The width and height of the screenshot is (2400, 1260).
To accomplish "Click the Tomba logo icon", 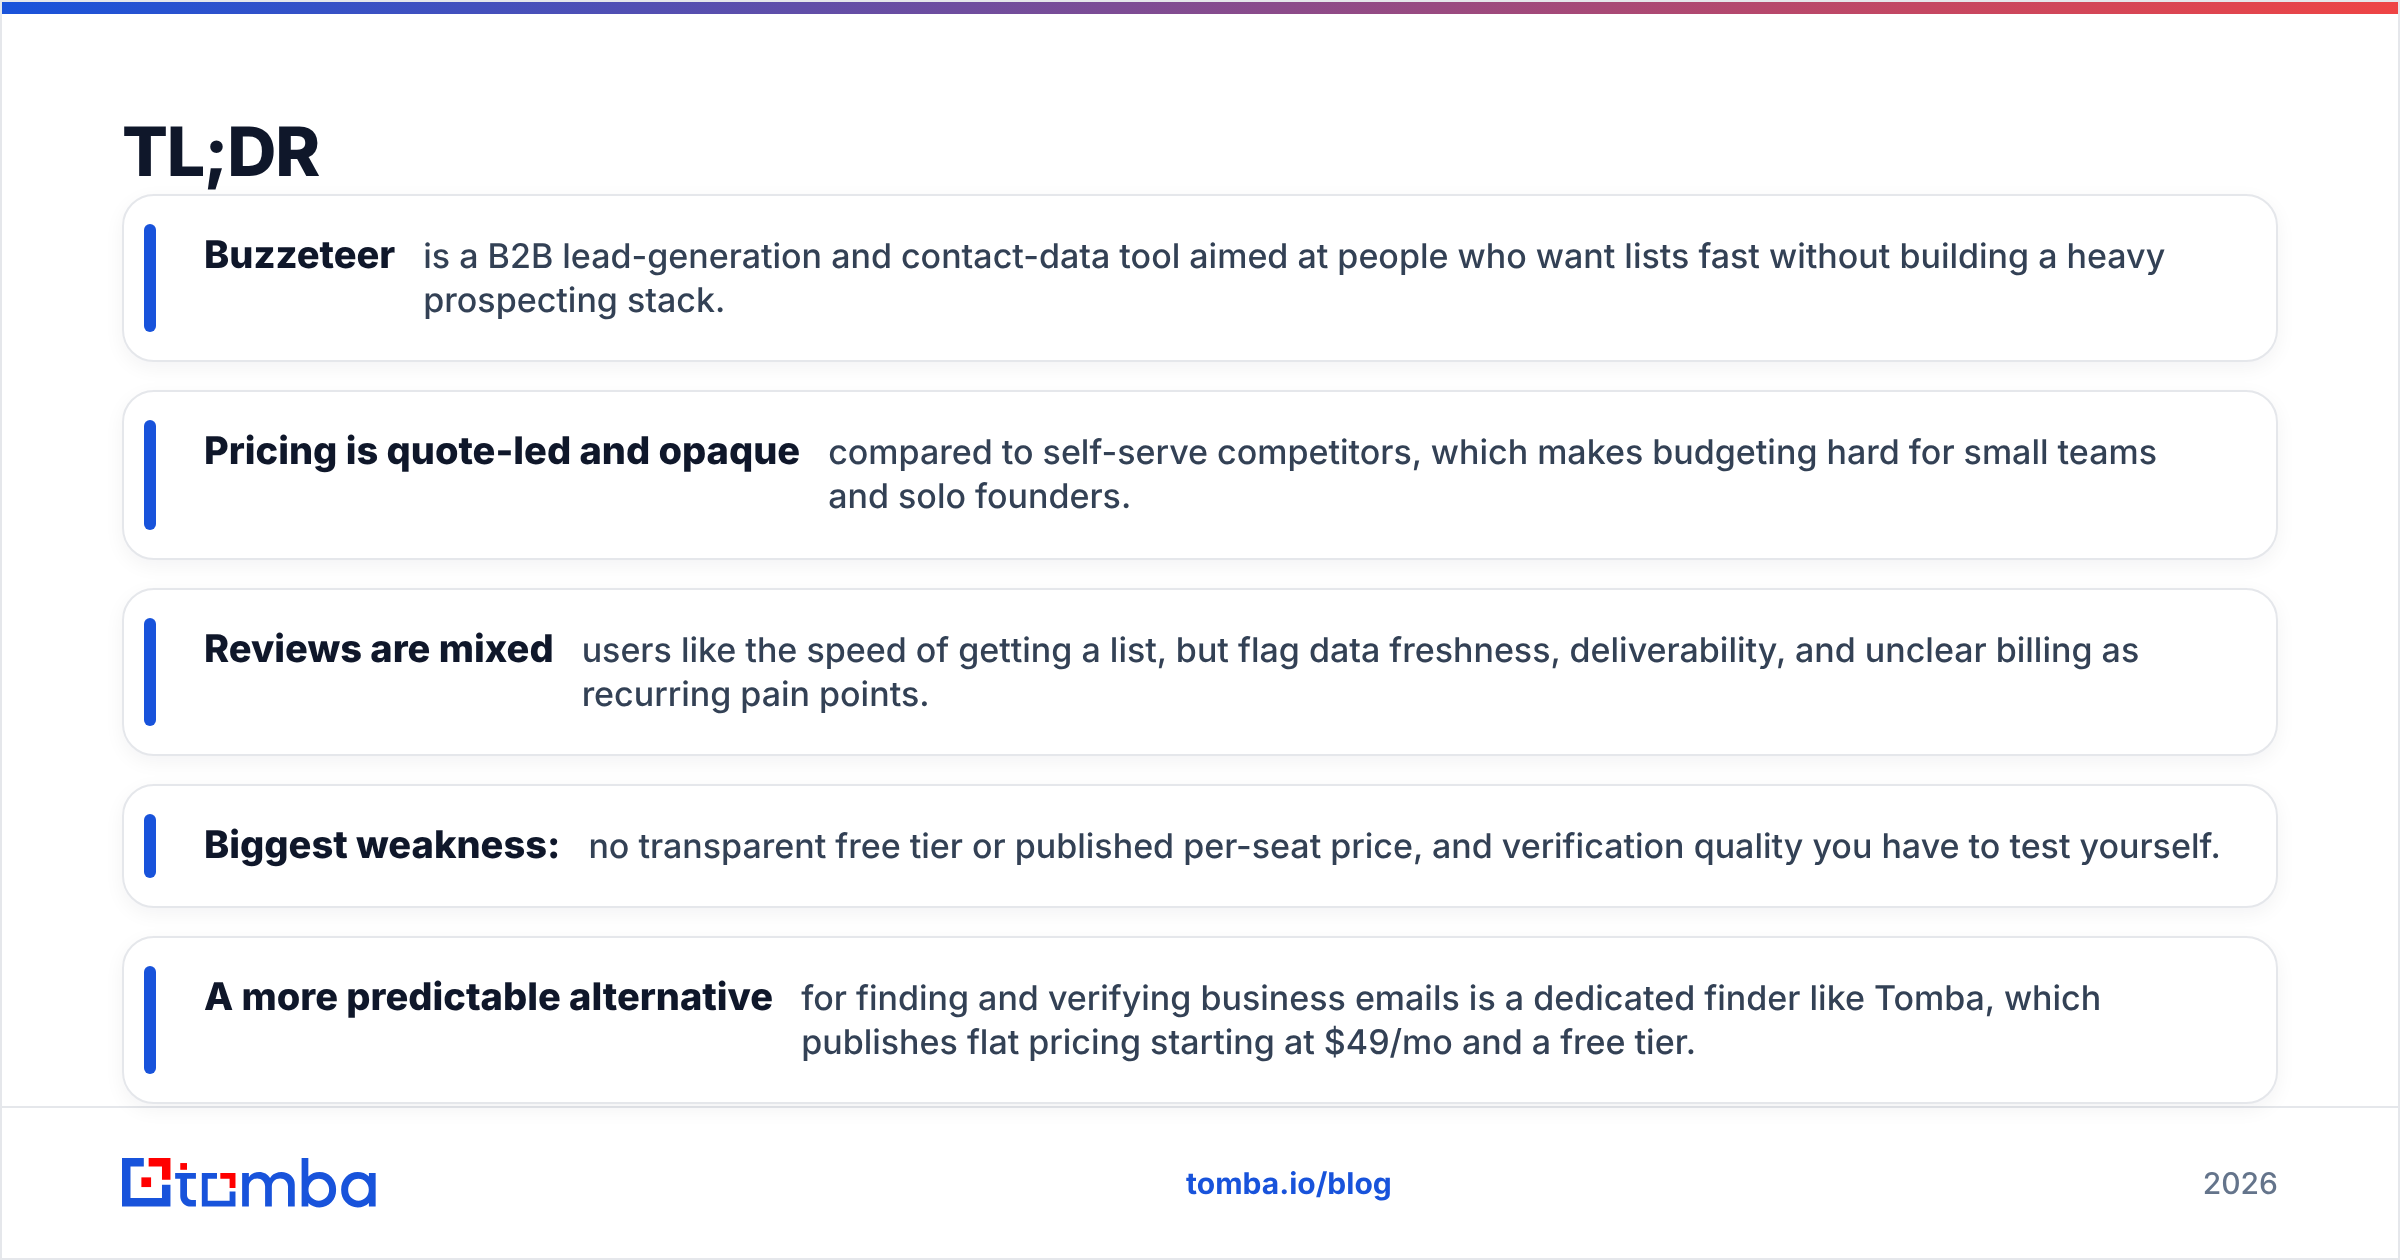I will pos(248,1183).
